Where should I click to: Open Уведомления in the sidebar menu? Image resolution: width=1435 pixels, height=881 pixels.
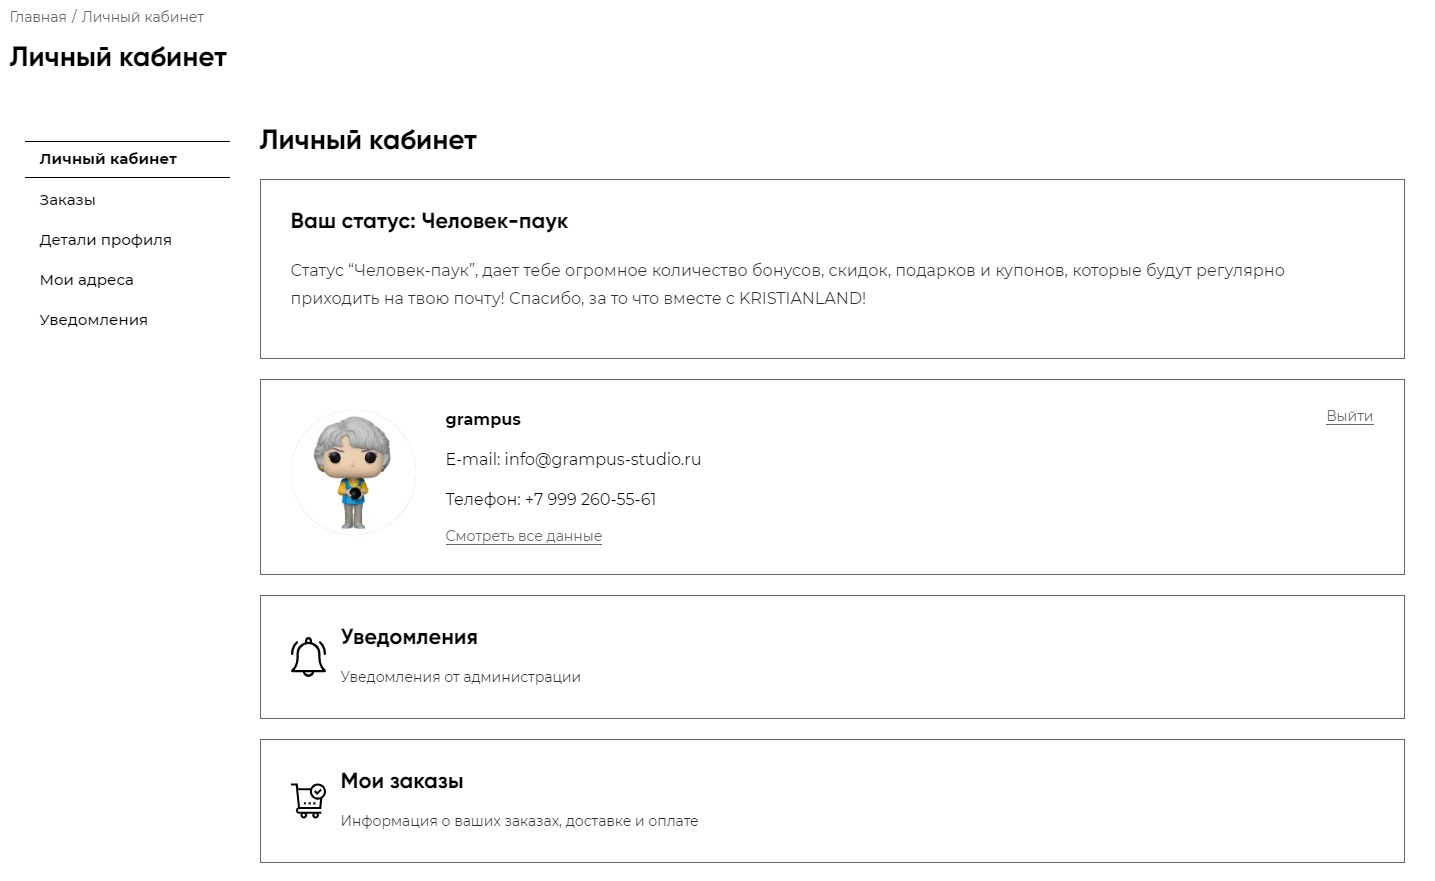point(93,320)
